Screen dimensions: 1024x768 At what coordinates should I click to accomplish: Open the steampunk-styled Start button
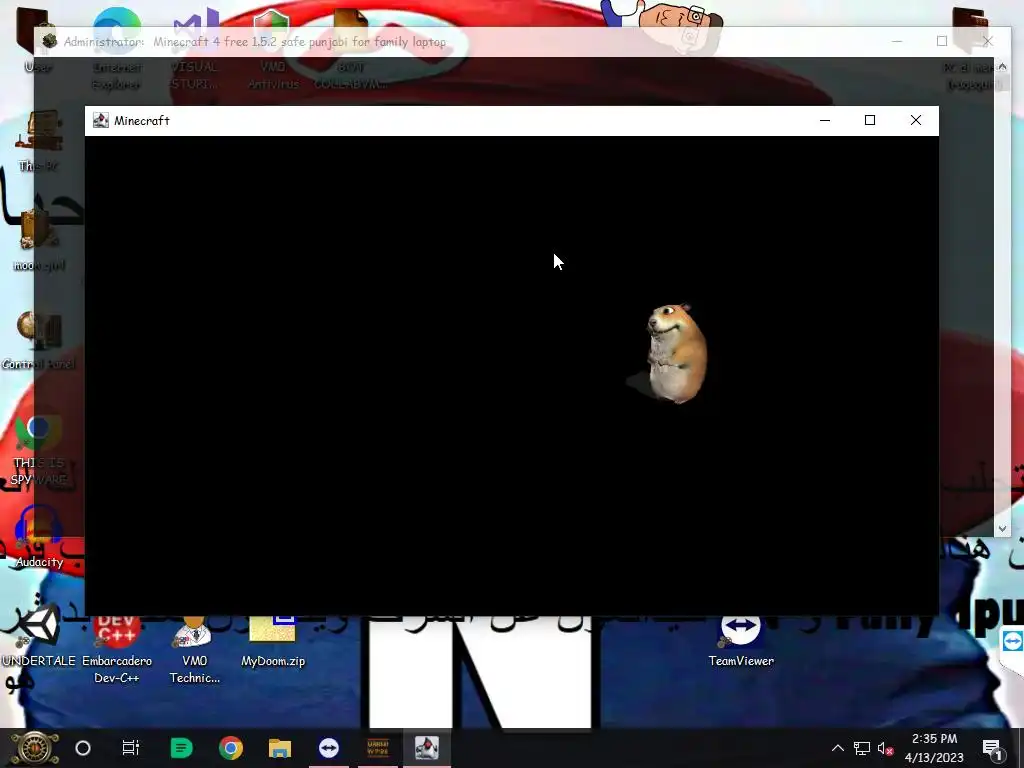[34, 748]
